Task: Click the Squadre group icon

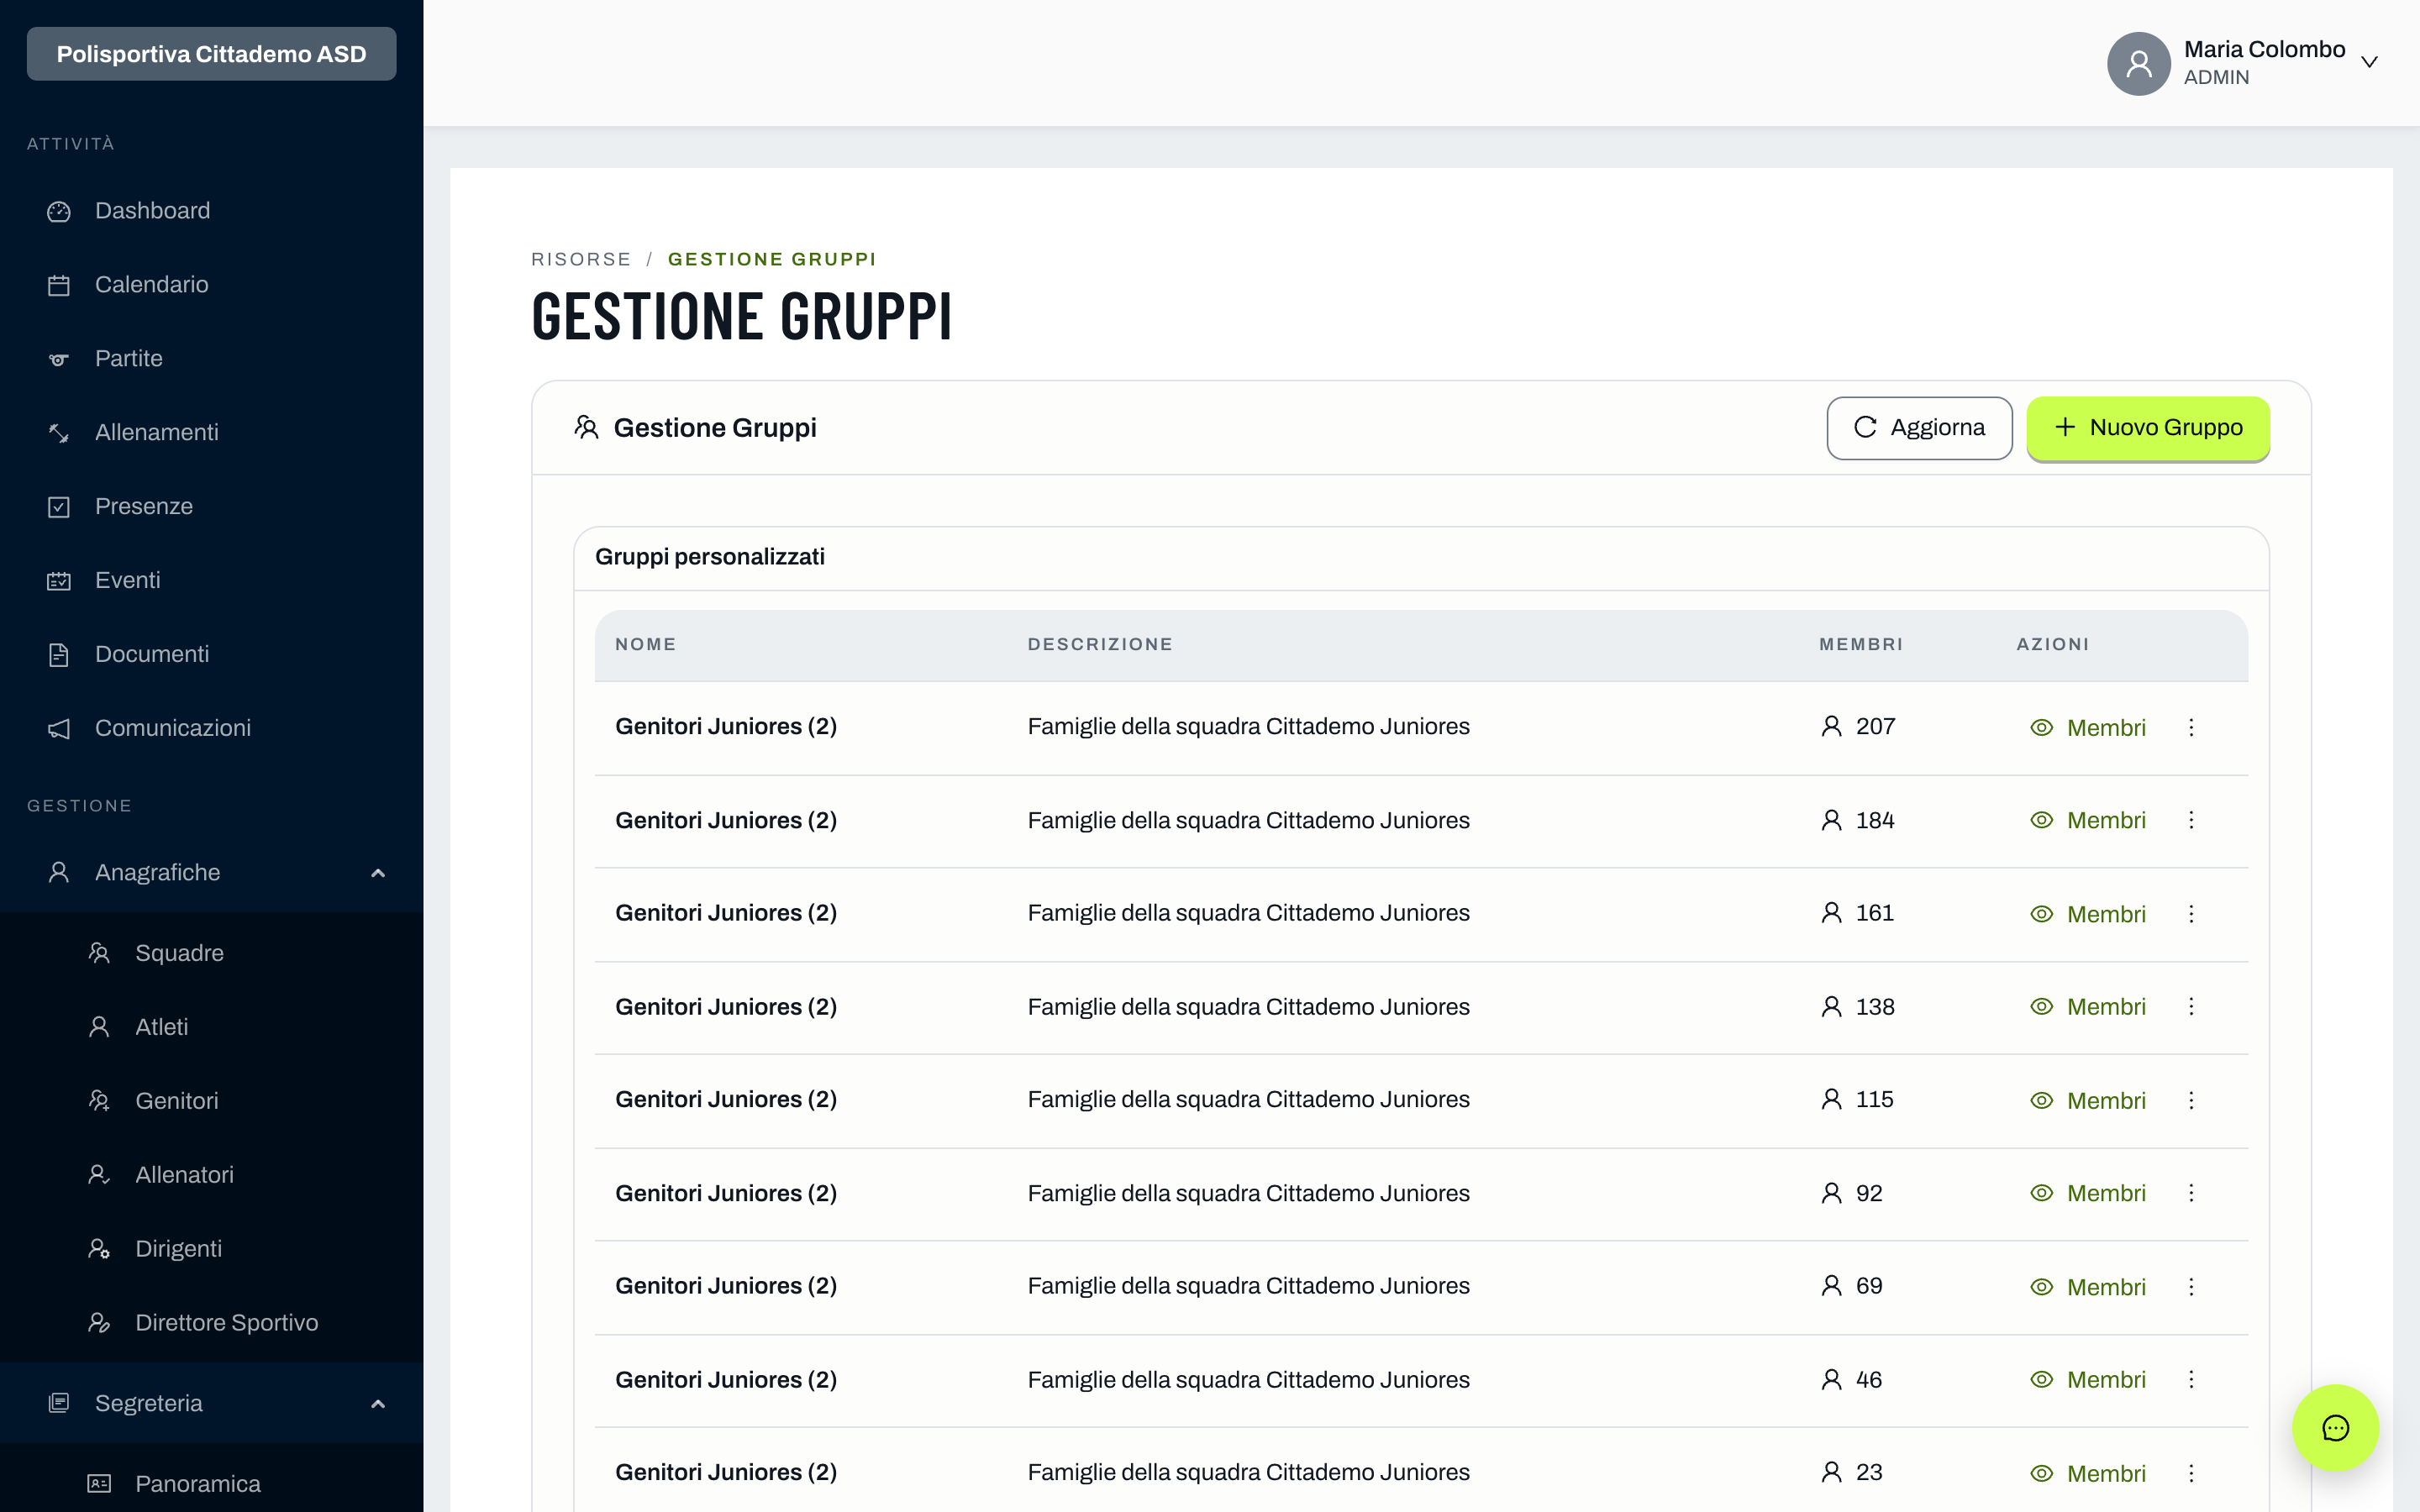Action: [x=99, y=953]
